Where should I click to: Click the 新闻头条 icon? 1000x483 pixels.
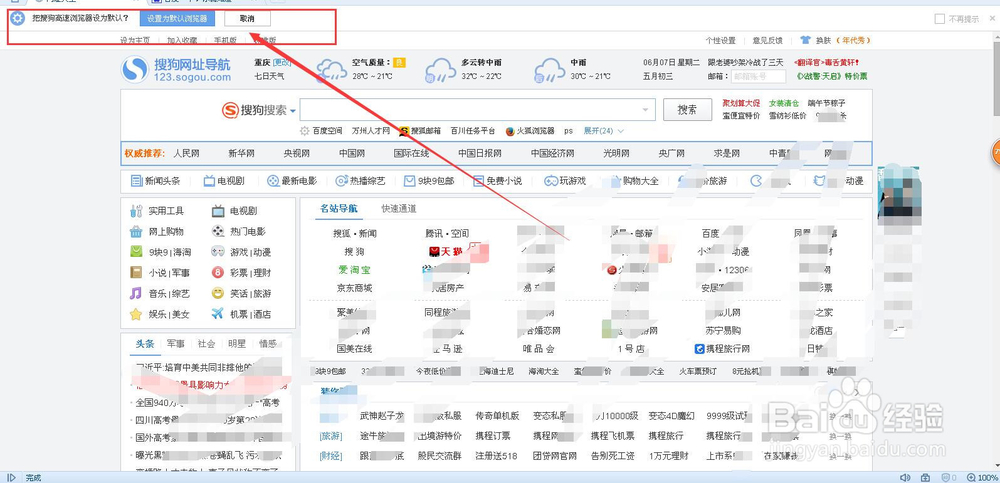pyautogui.click(x=136, y=181)
